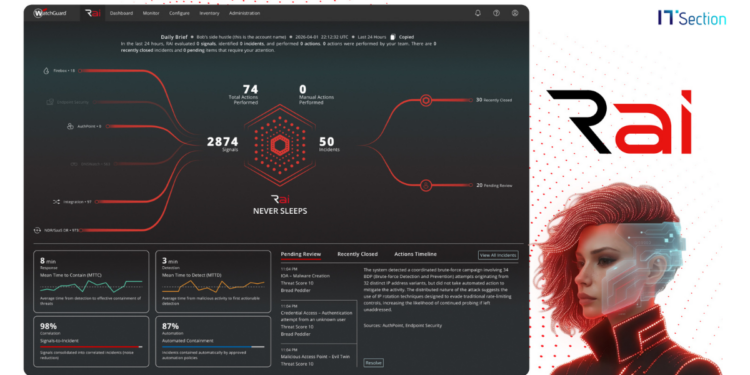This screenshot has height=375, width=750.
Task: Open the Mean Time to Detect (MTTD) card
Action: (x=213, y=281)
